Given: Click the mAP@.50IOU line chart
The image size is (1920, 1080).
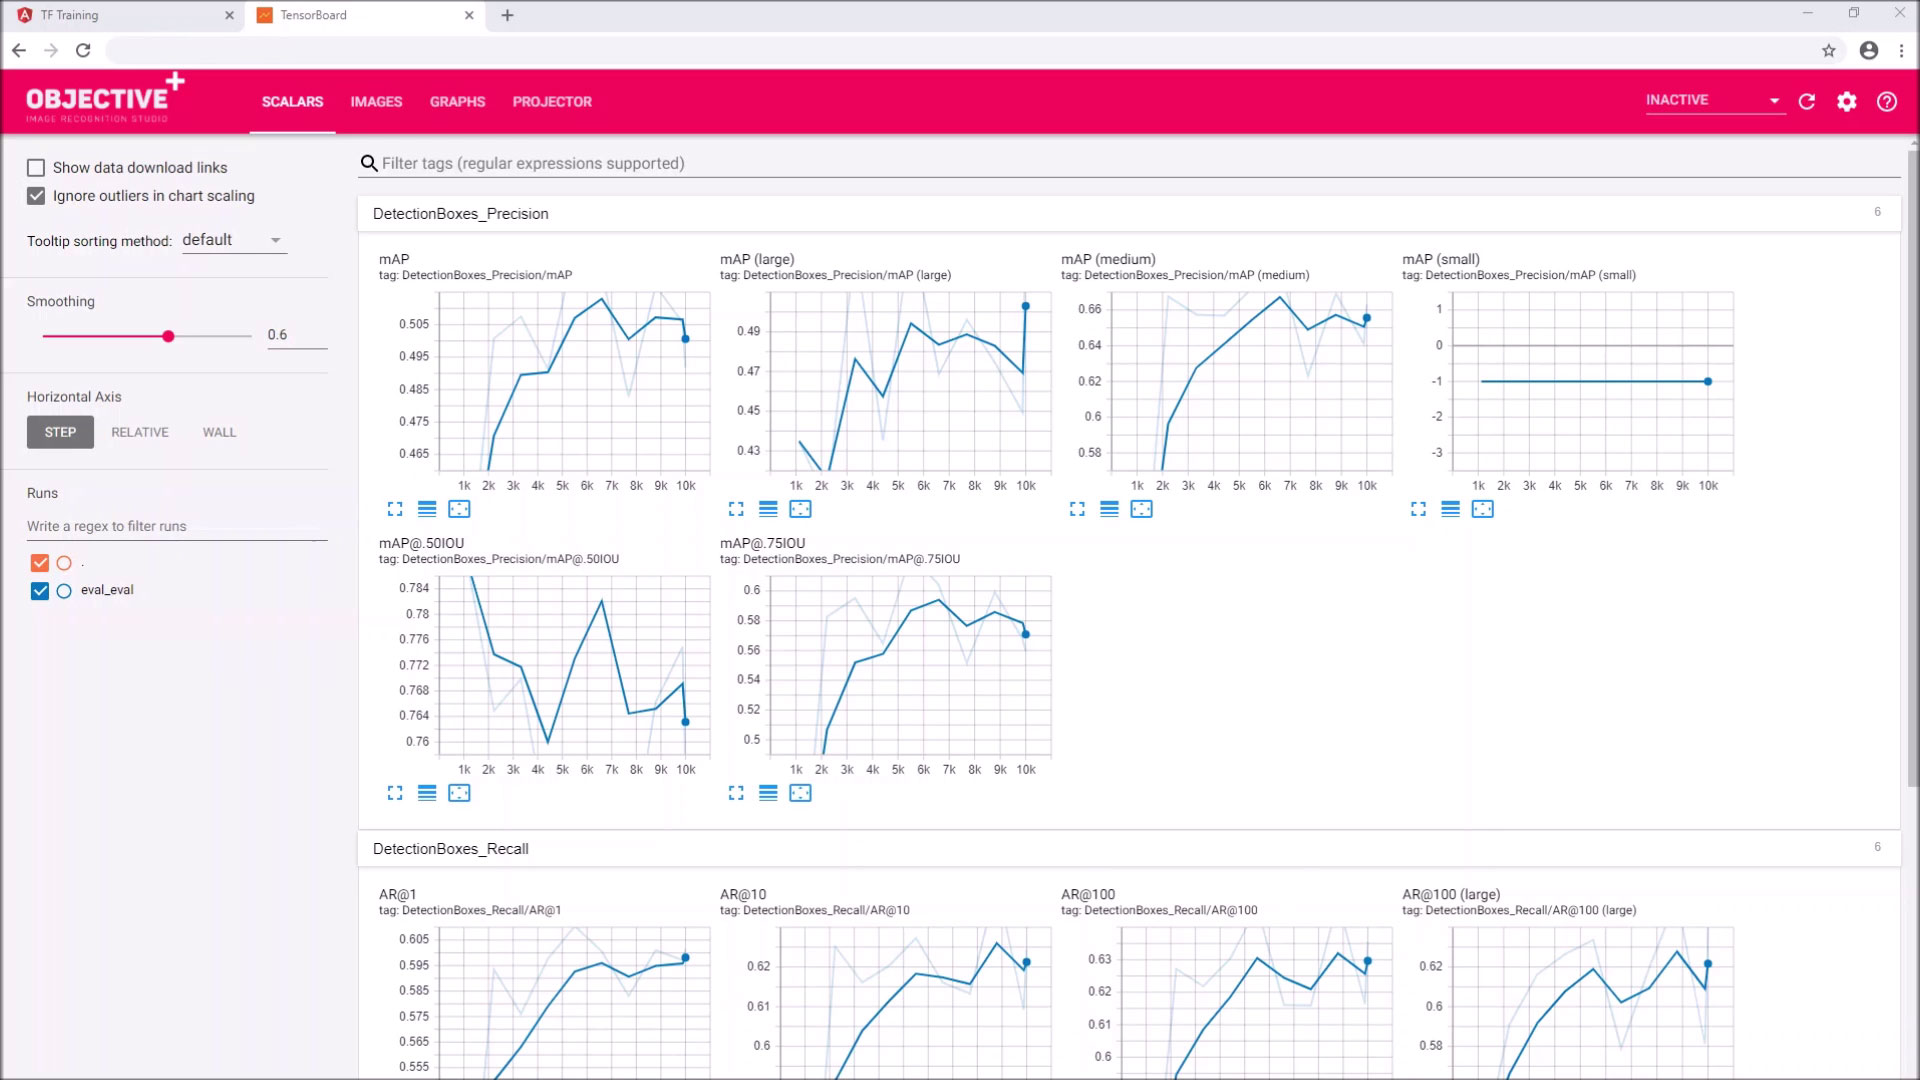Looking at the screenshot, I should 574,665.
